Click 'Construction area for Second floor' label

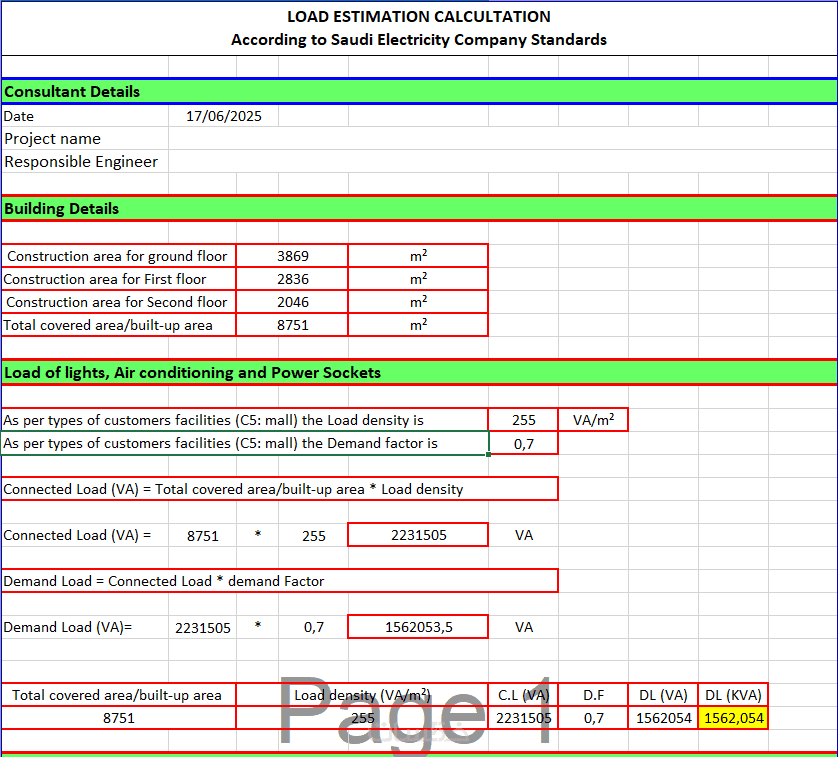click(x=119, y=302)
